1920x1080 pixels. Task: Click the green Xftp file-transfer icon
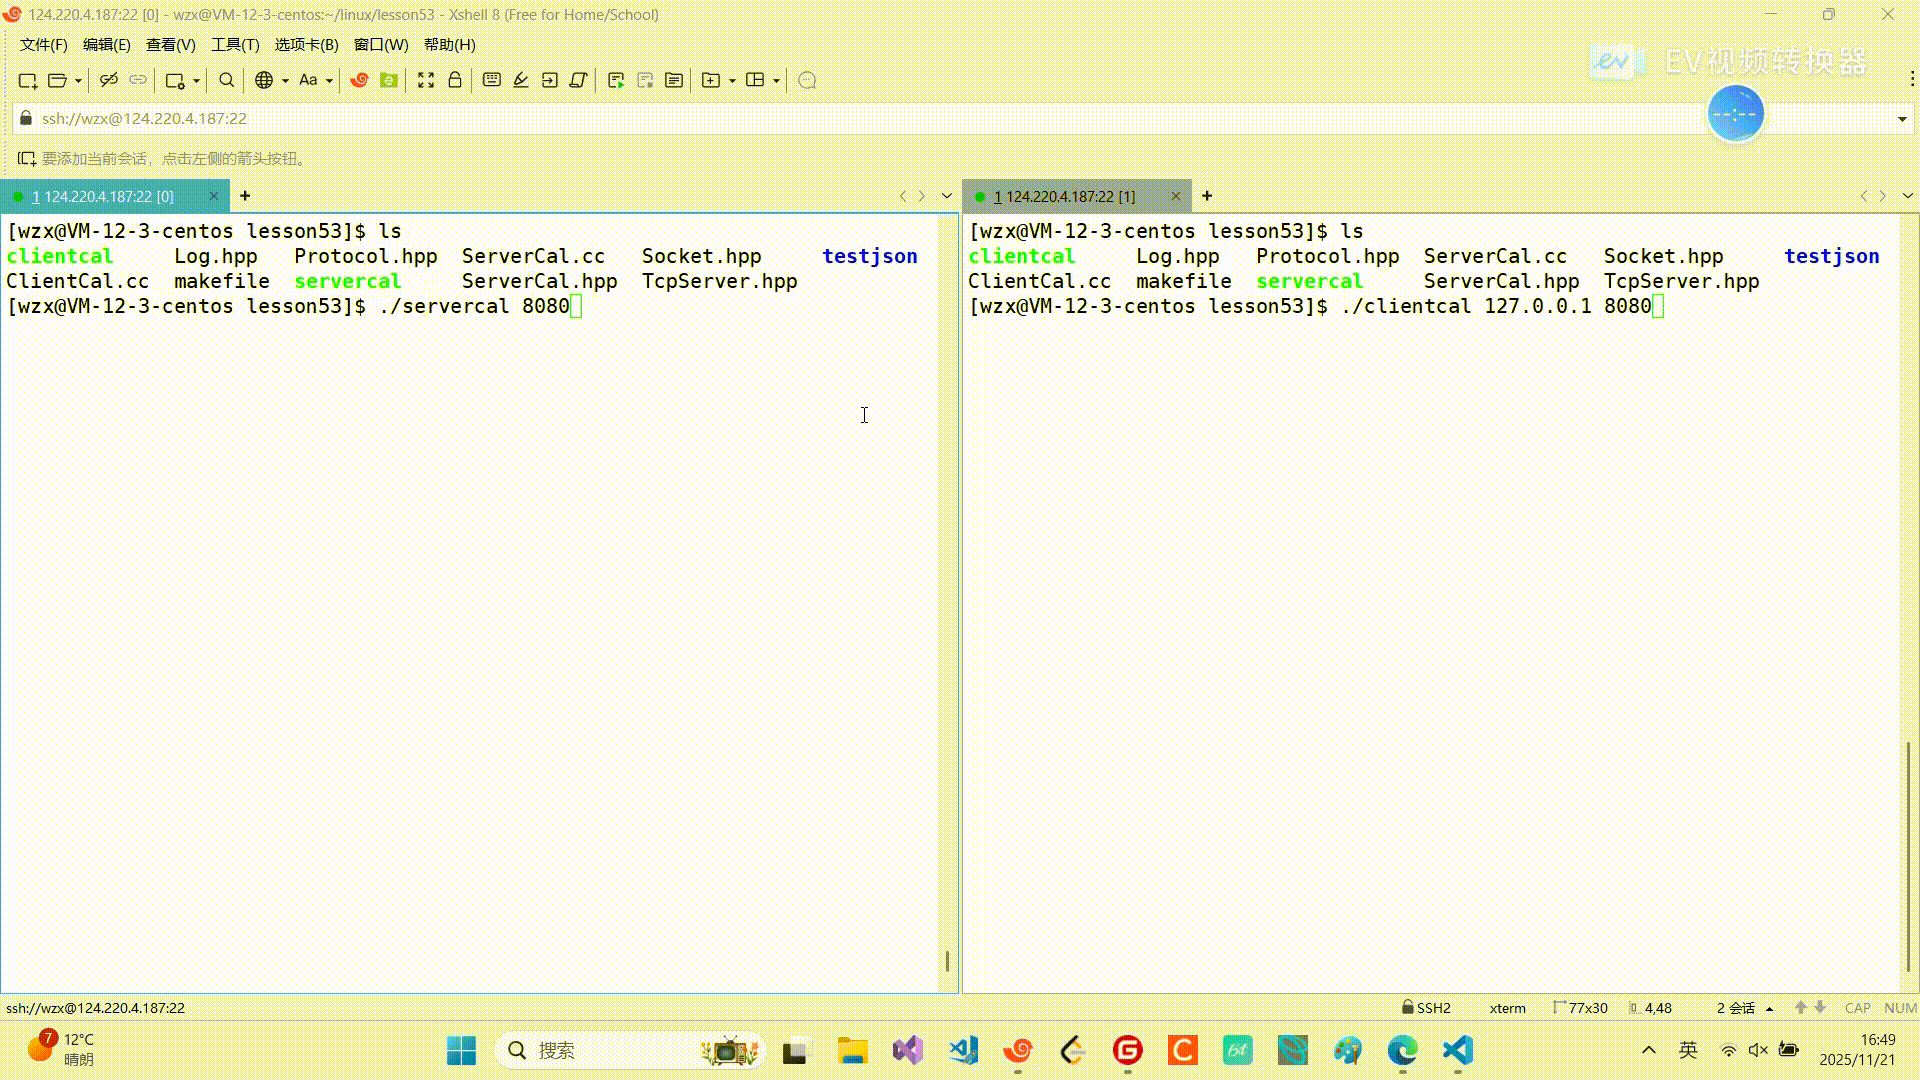(x=389, y=80)
